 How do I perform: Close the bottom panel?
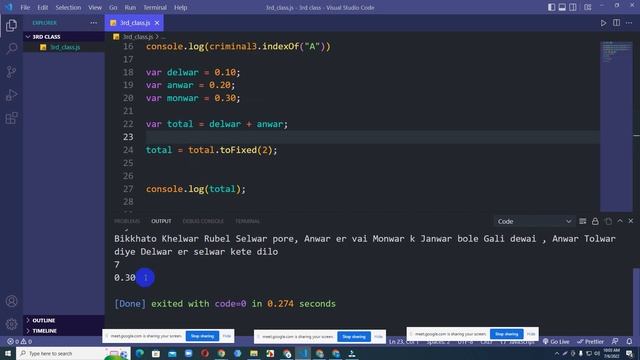pyautogui.click(x=631, y=221)
